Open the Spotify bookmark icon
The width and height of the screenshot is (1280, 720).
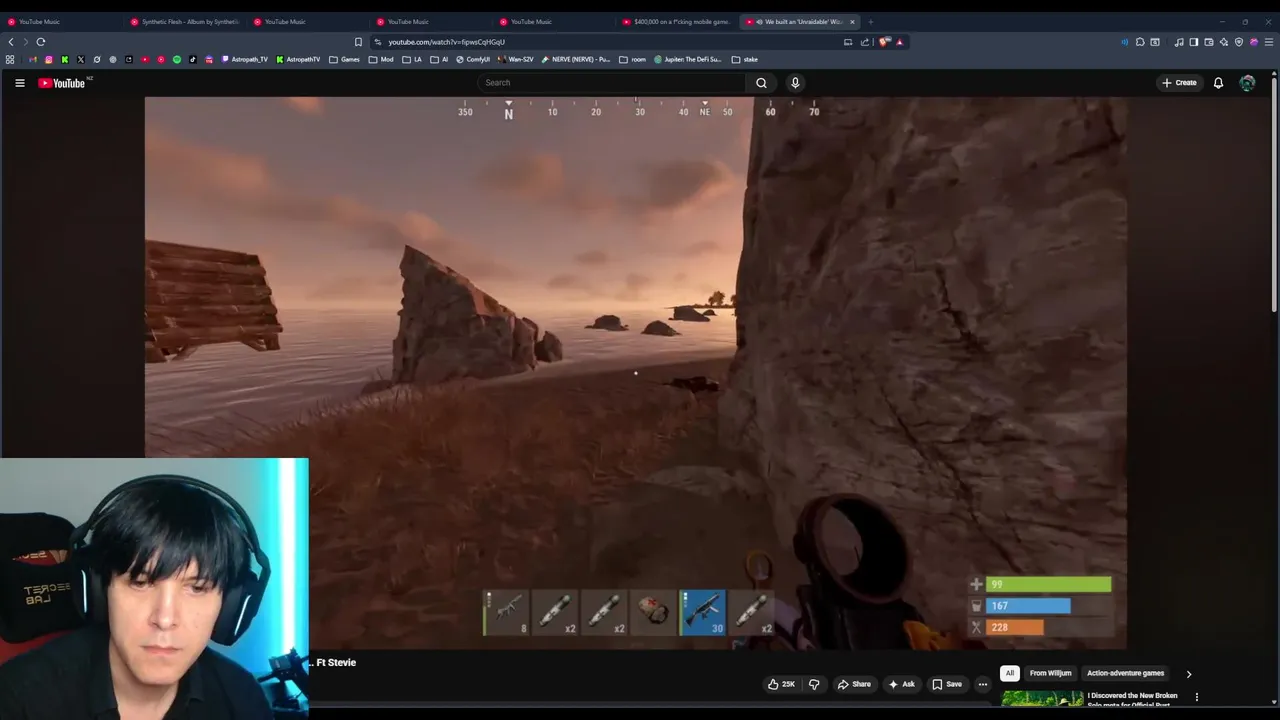point(177,60)
